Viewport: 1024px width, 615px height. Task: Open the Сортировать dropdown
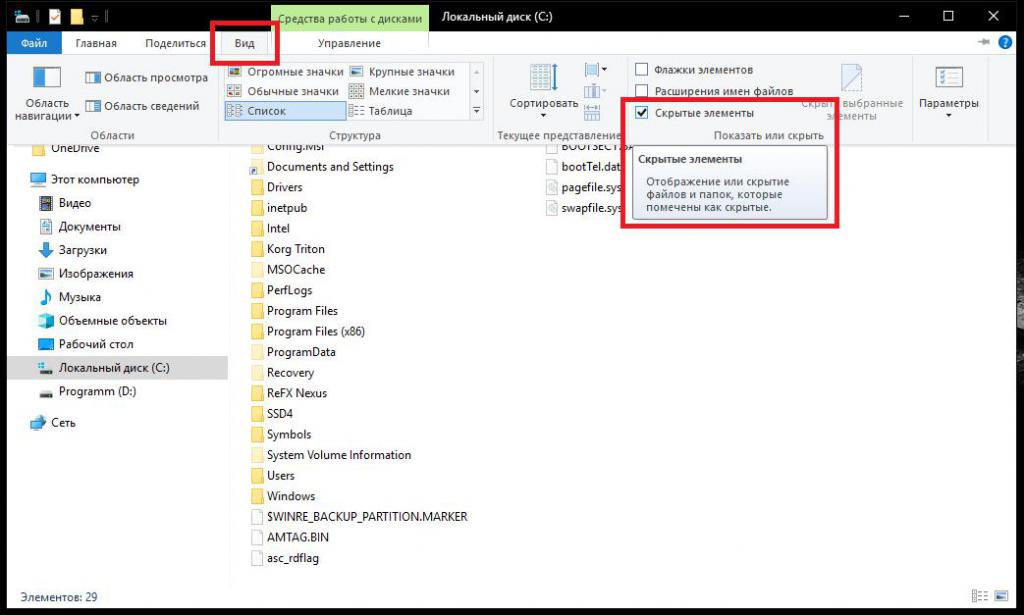pos(543,91)
